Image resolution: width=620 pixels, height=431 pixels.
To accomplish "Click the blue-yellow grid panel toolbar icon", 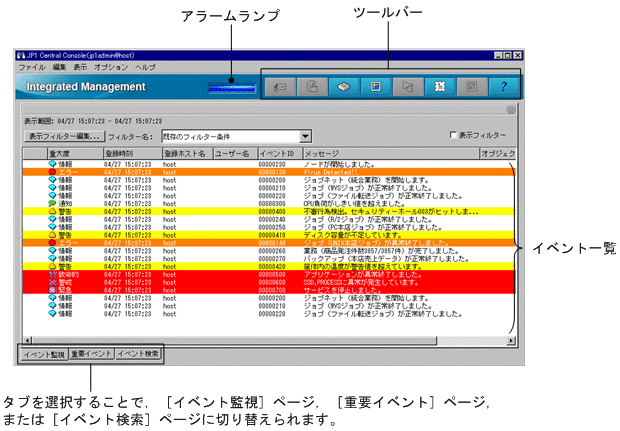I will tap(376, 87).
